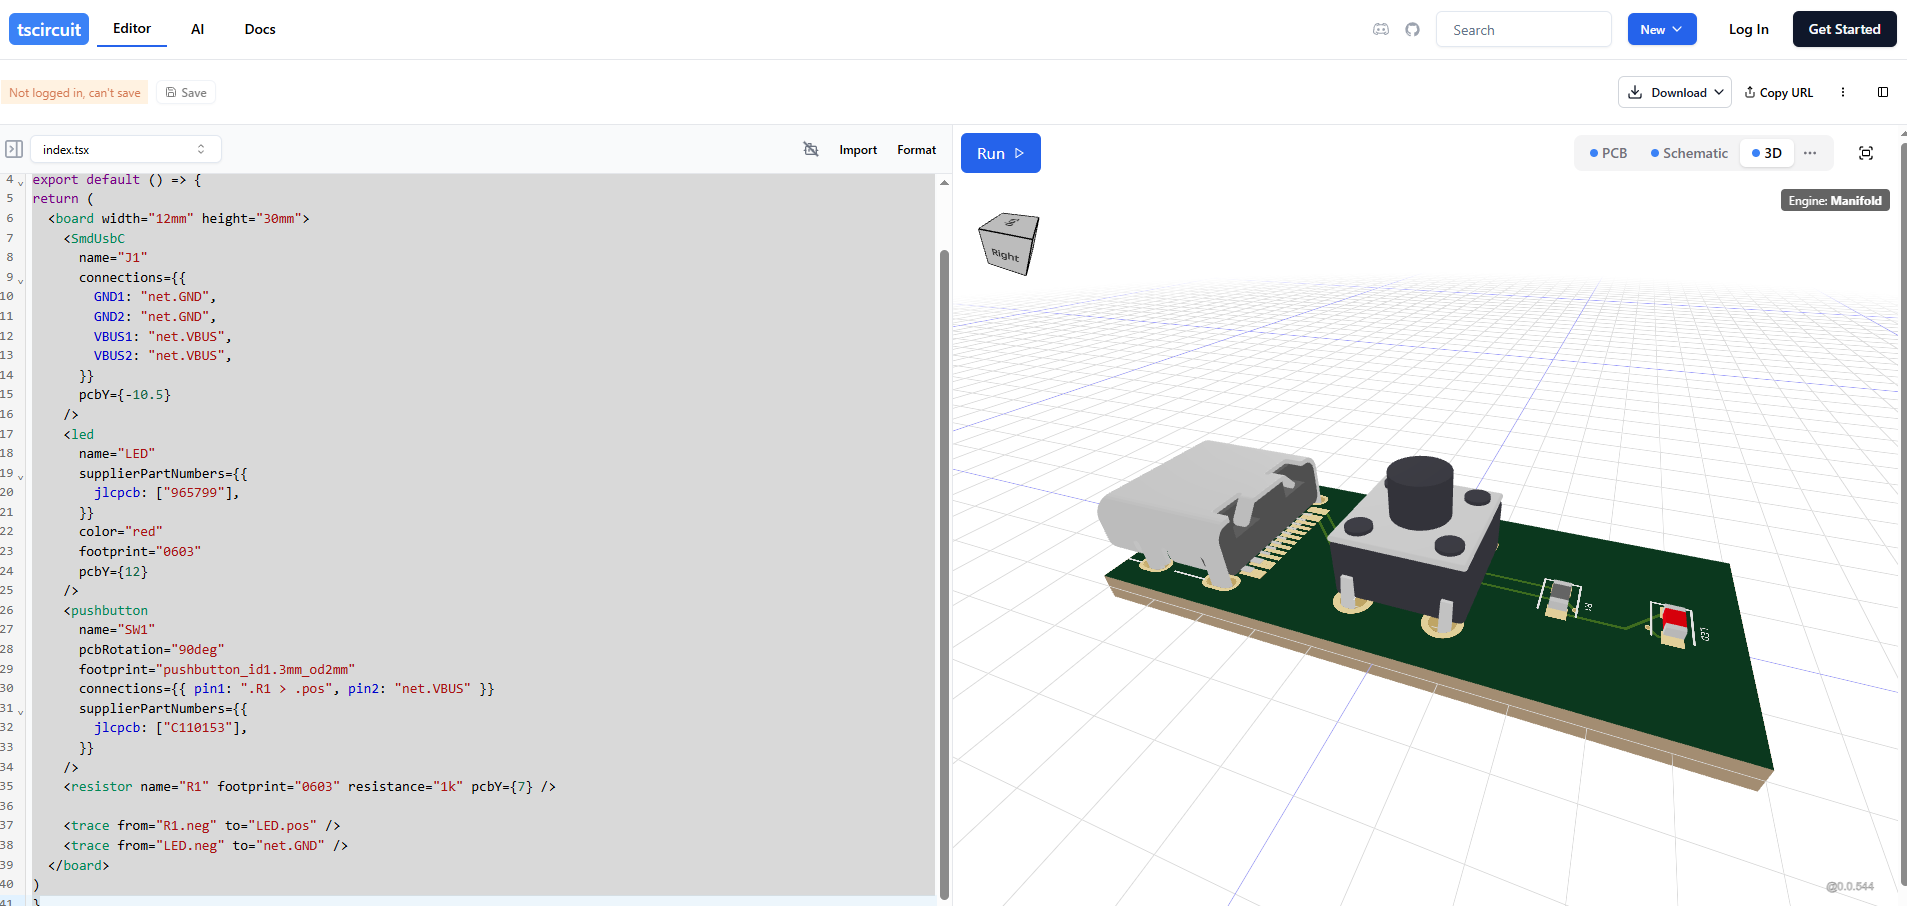Open the GitHub icon link

(x=1412, y=30)
